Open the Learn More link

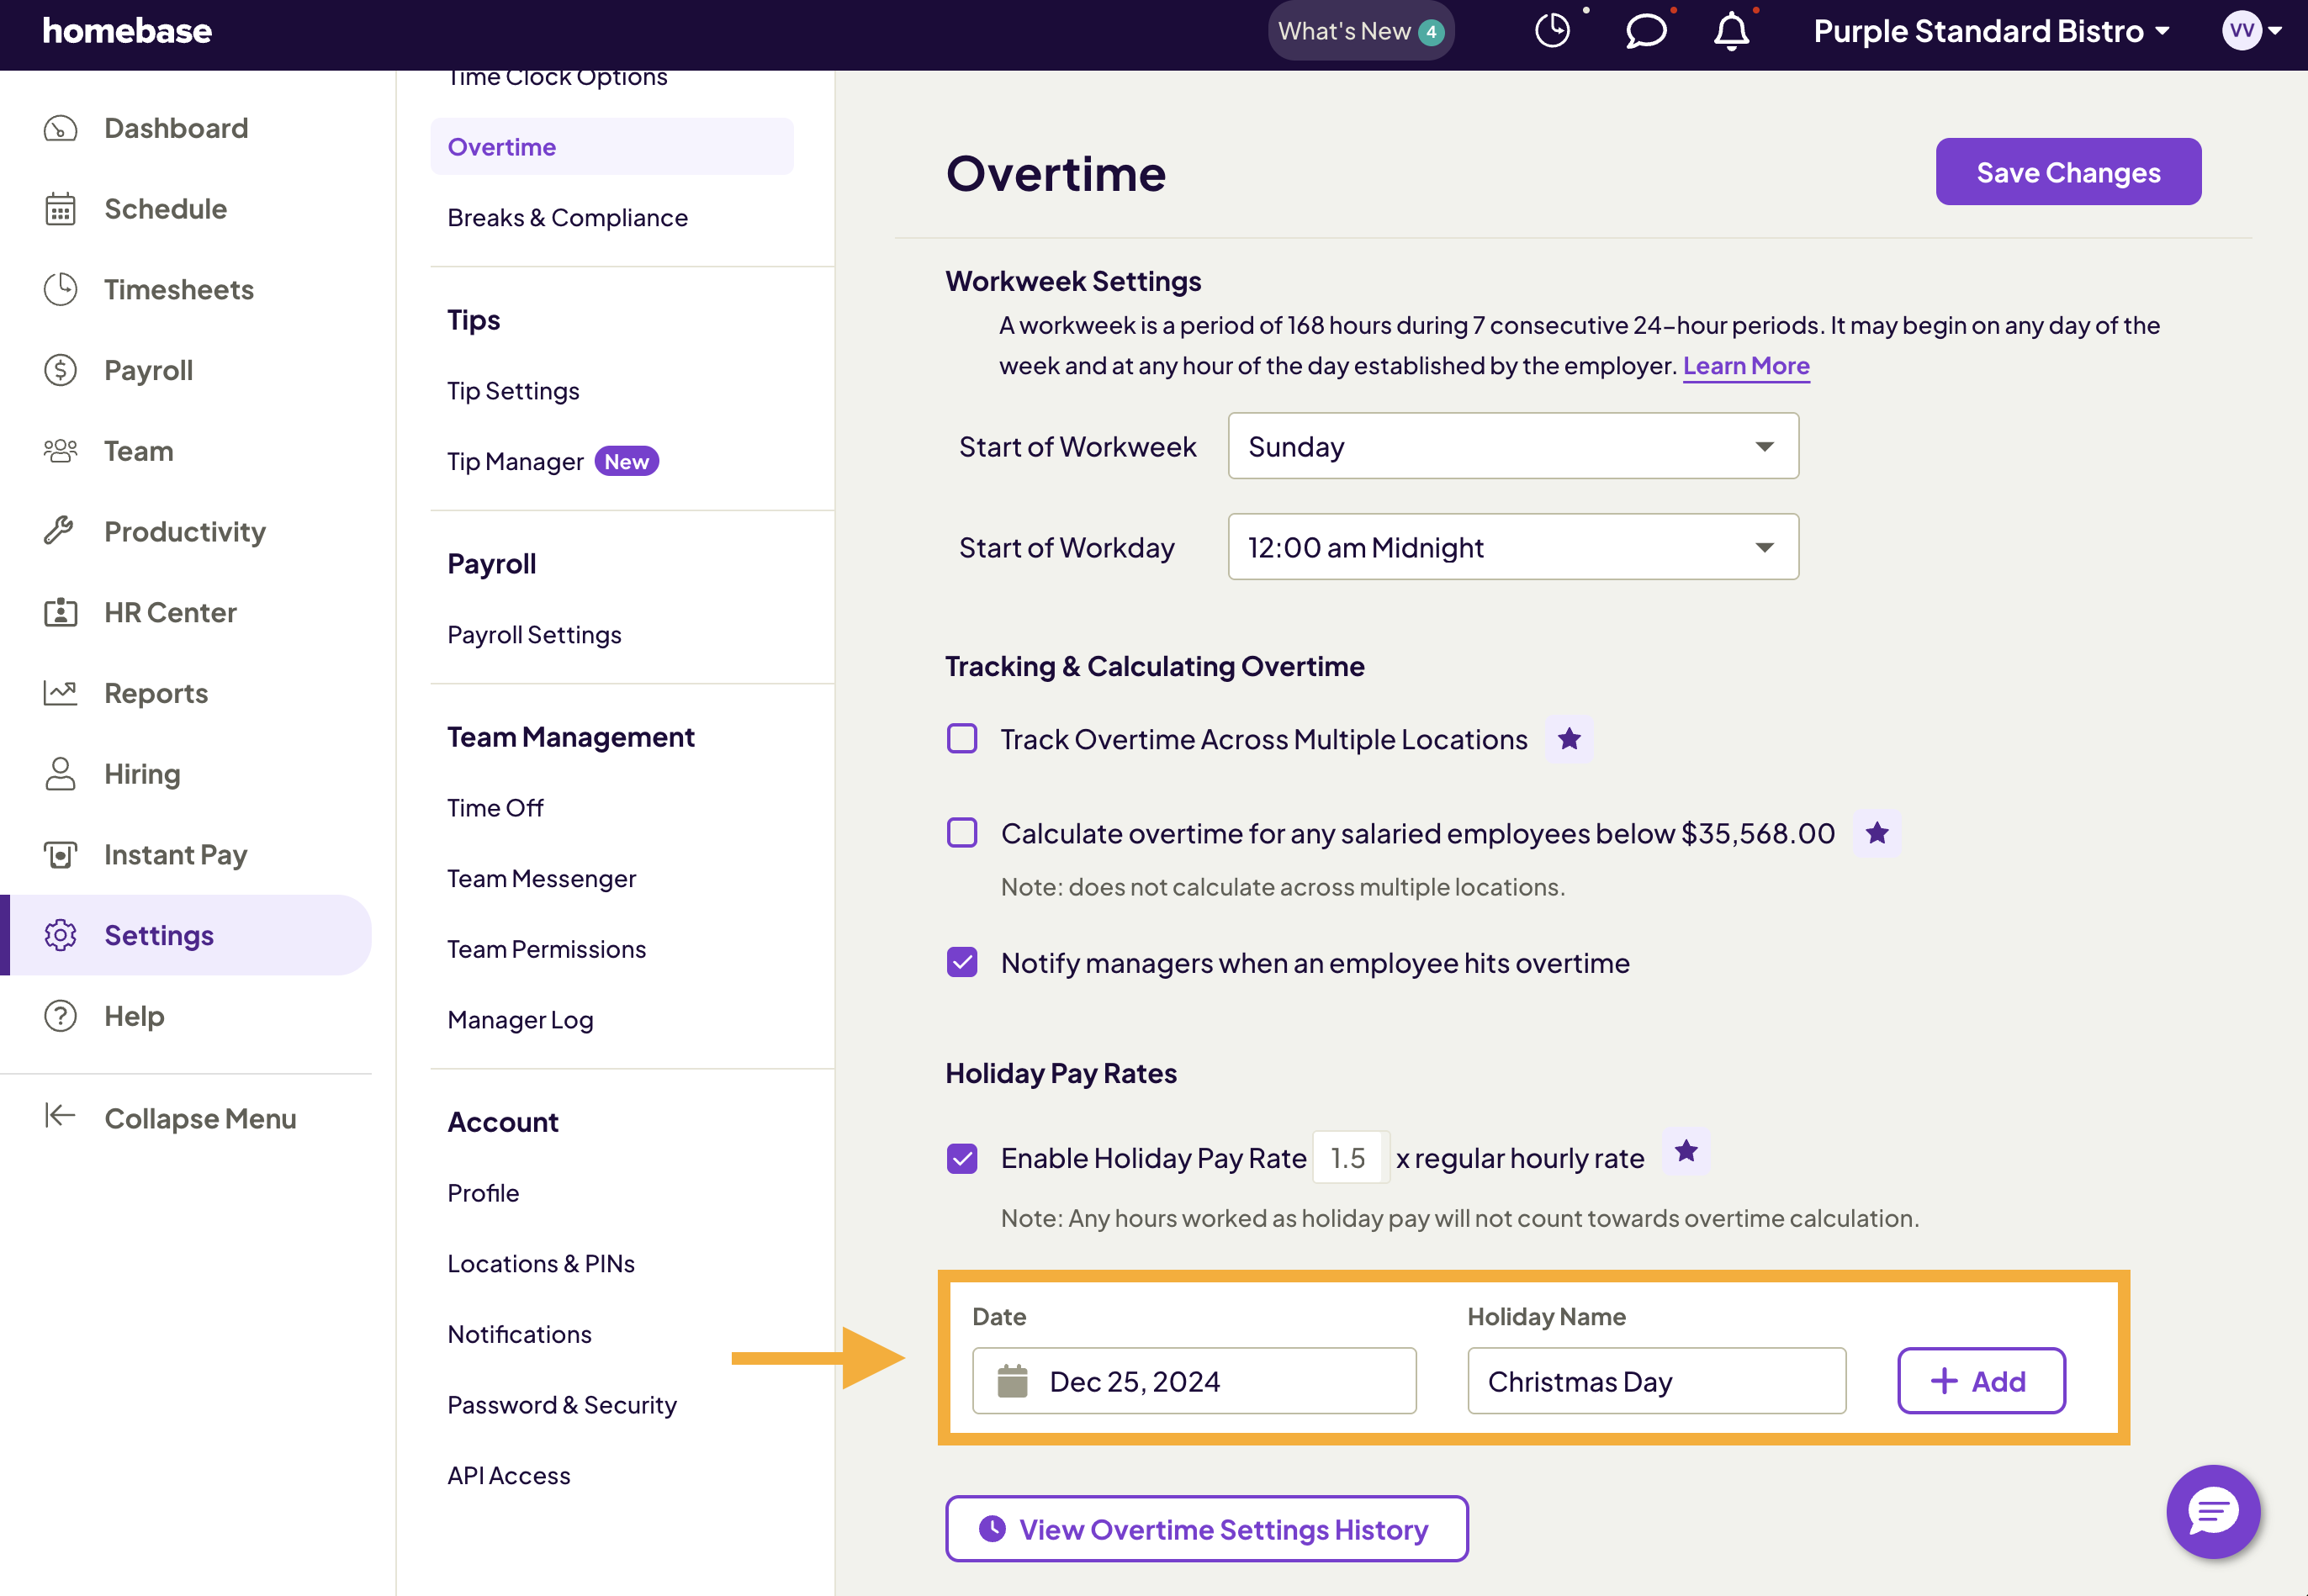[x=1745, y=365]
